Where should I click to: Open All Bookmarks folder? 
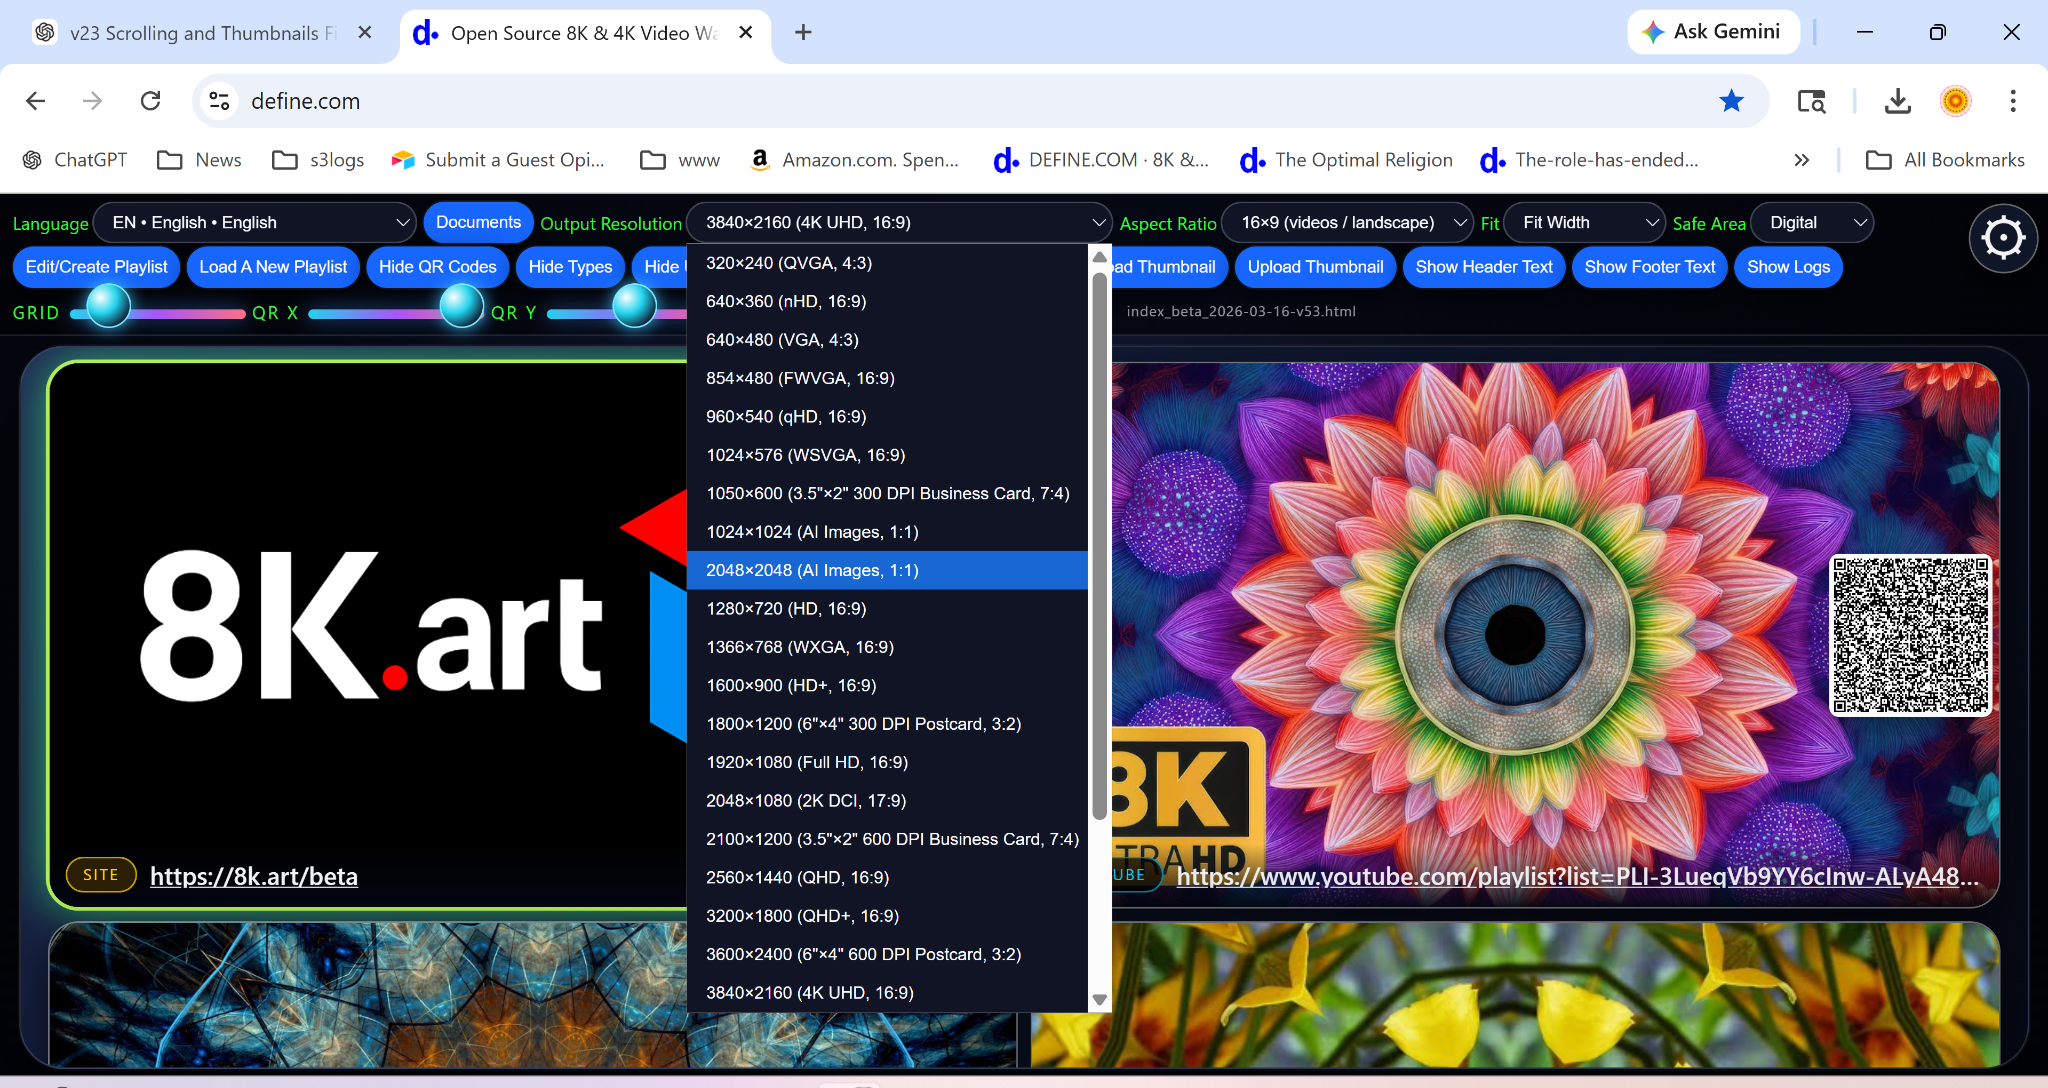pyautogui.click(x=1946, y=160)
